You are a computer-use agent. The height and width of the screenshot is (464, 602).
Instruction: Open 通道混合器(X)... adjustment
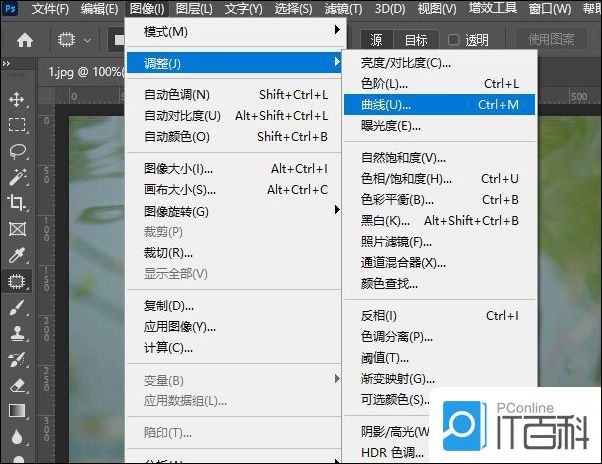439,263
